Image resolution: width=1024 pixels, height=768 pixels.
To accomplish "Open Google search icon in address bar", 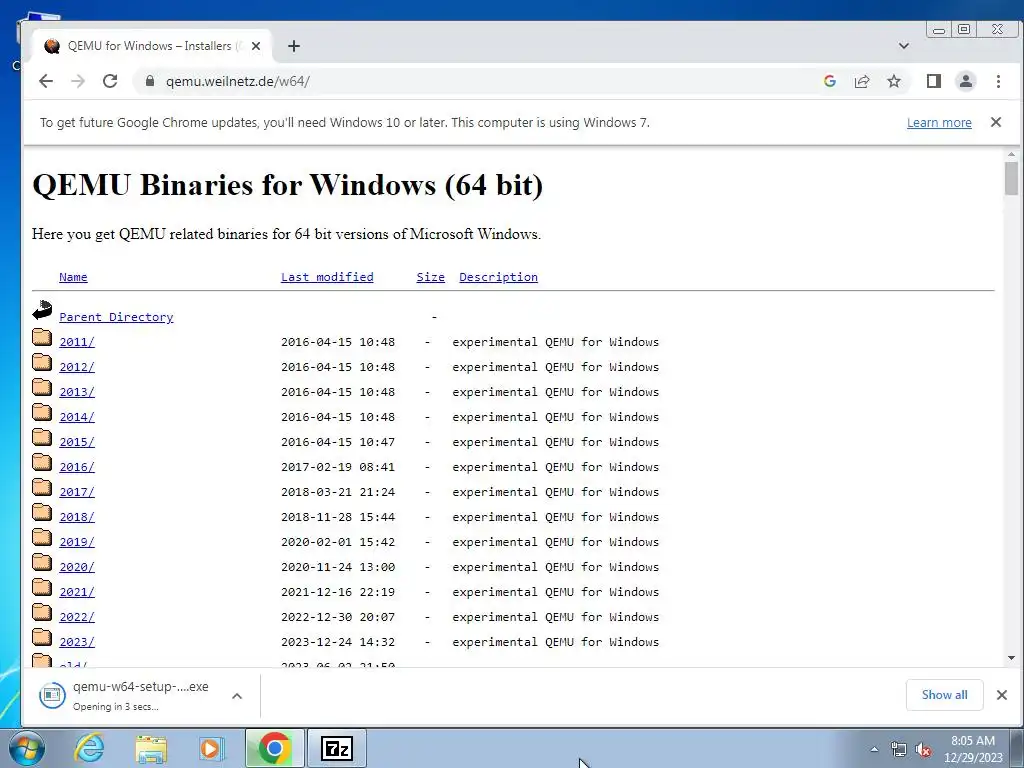I will (x=829, y=81).
